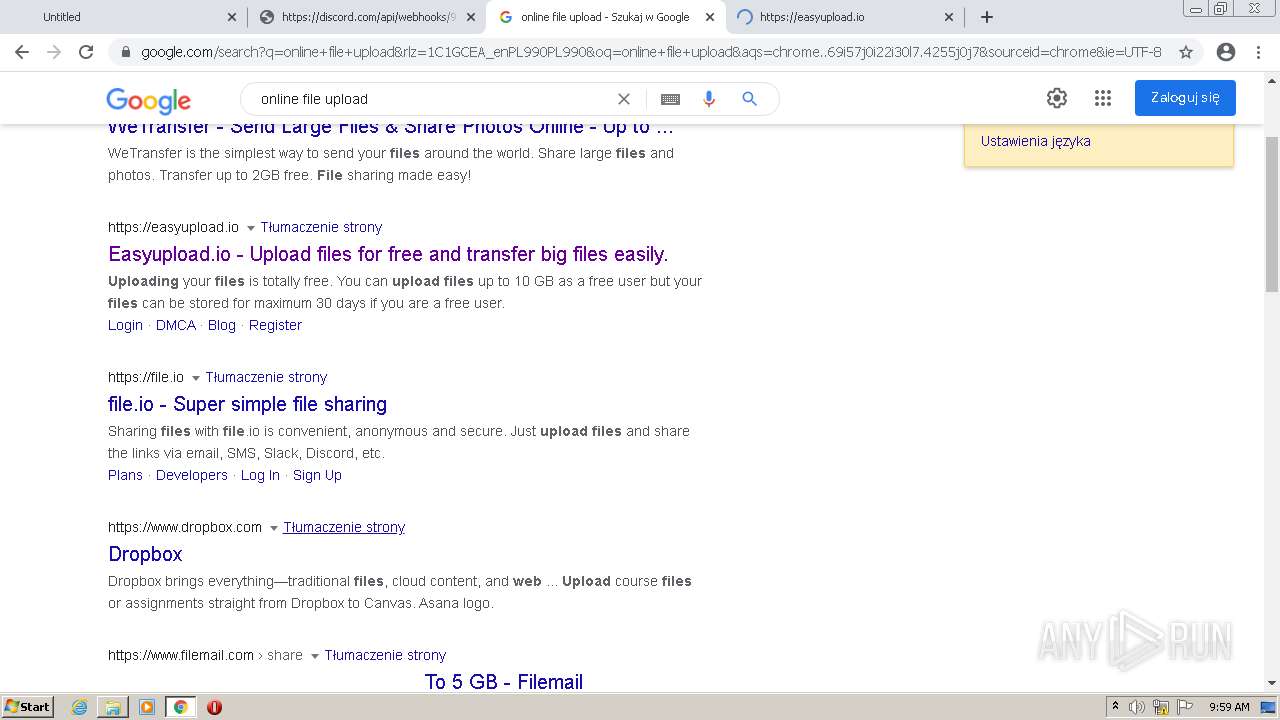This screenshot has height=720, width=1280.
Task: Open the Easyupload Register sitelink
Action: click(x=275, y=325)
